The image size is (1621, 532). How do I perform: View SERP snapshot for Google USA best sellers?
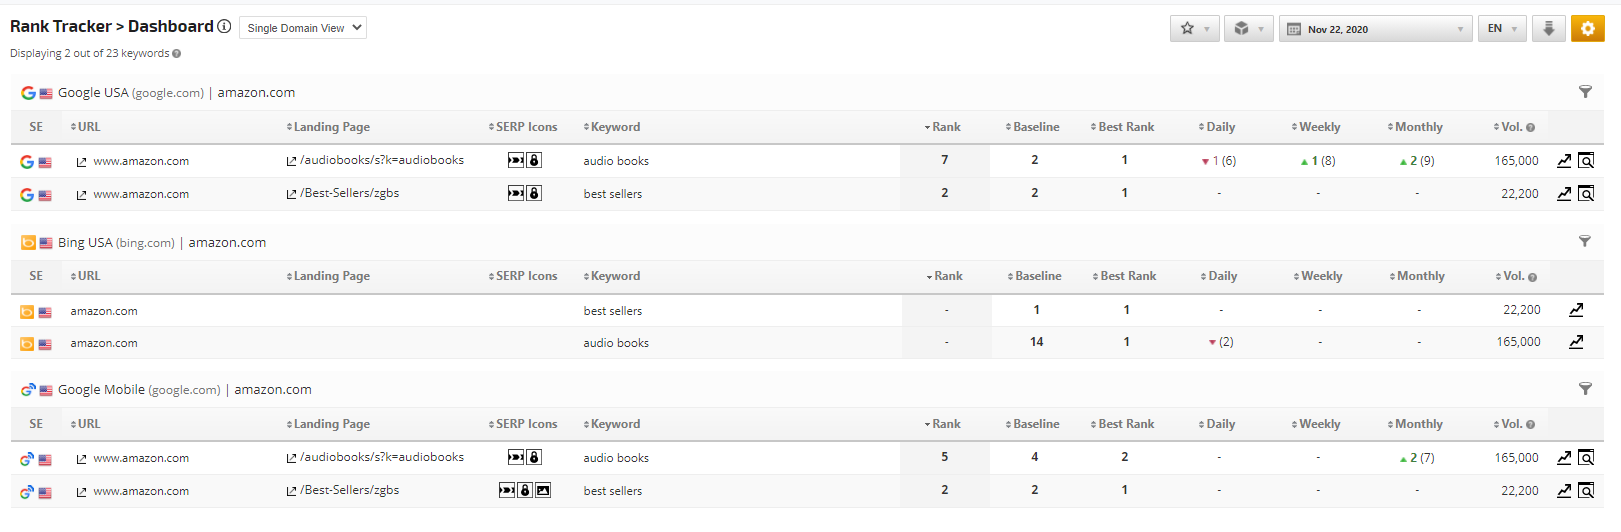click(1586, 194)
